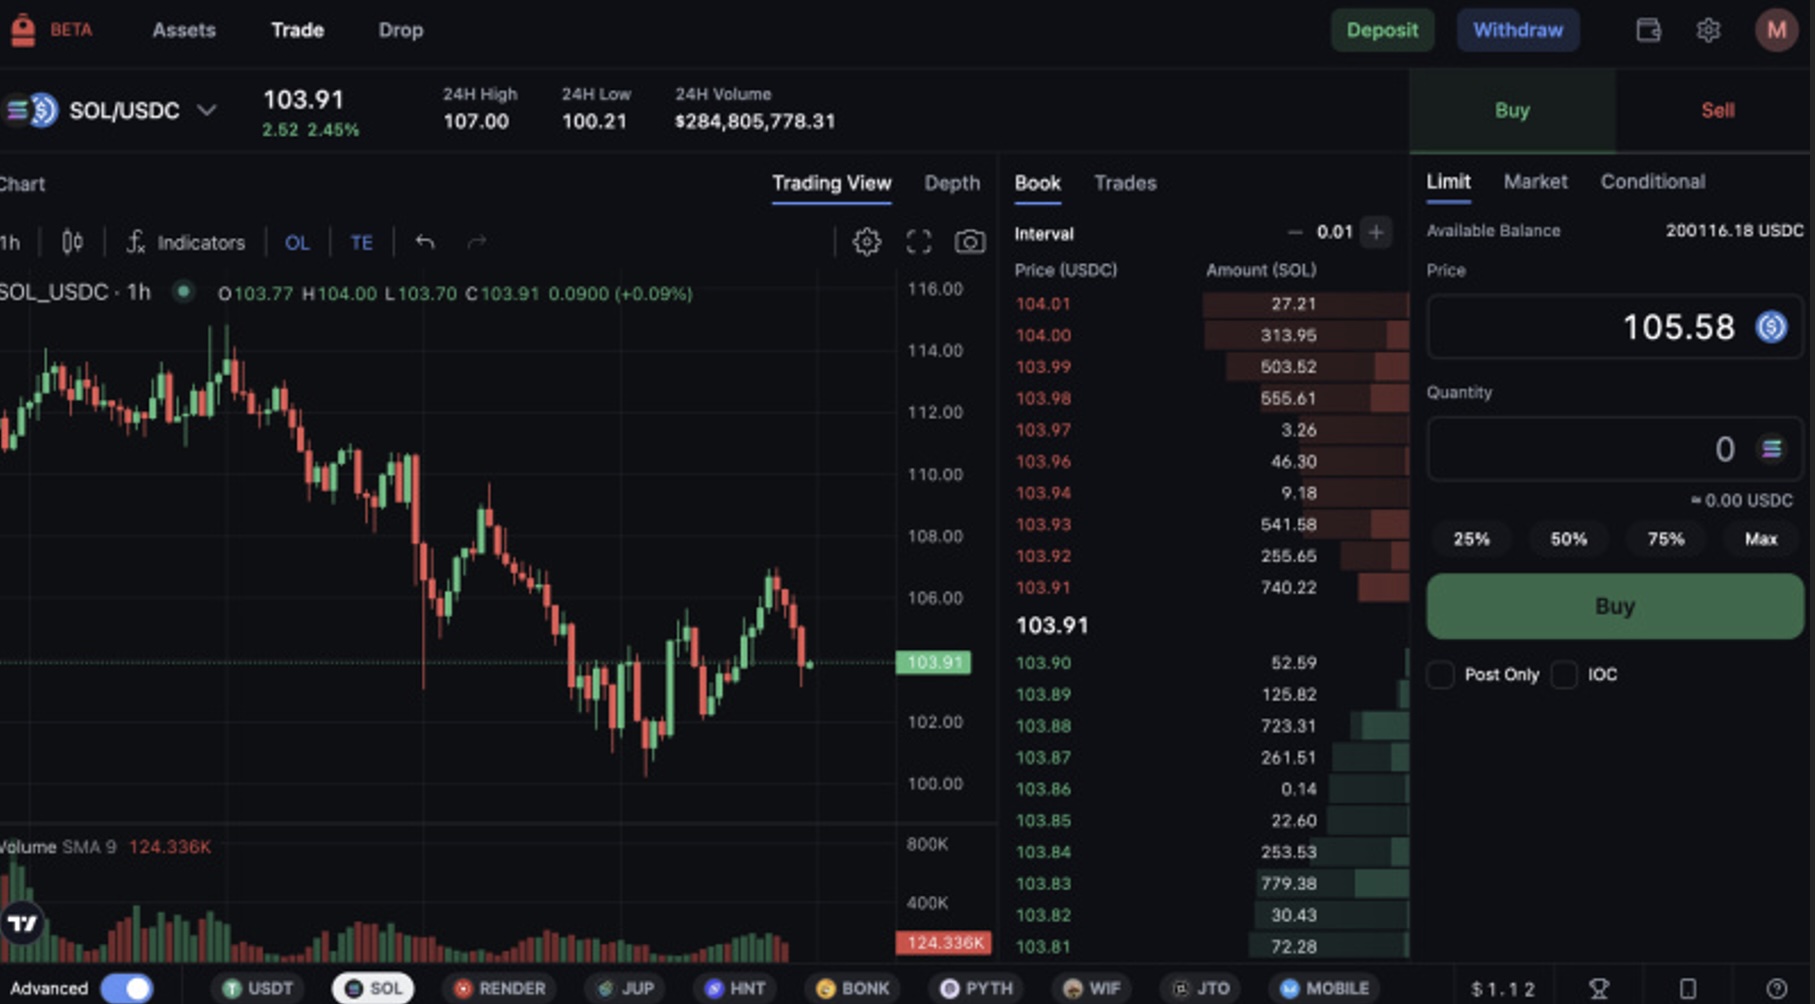This screenshot has height=1004, width=1815.
Task: Click the Deposit button
Action: (x=1381, y=30)
